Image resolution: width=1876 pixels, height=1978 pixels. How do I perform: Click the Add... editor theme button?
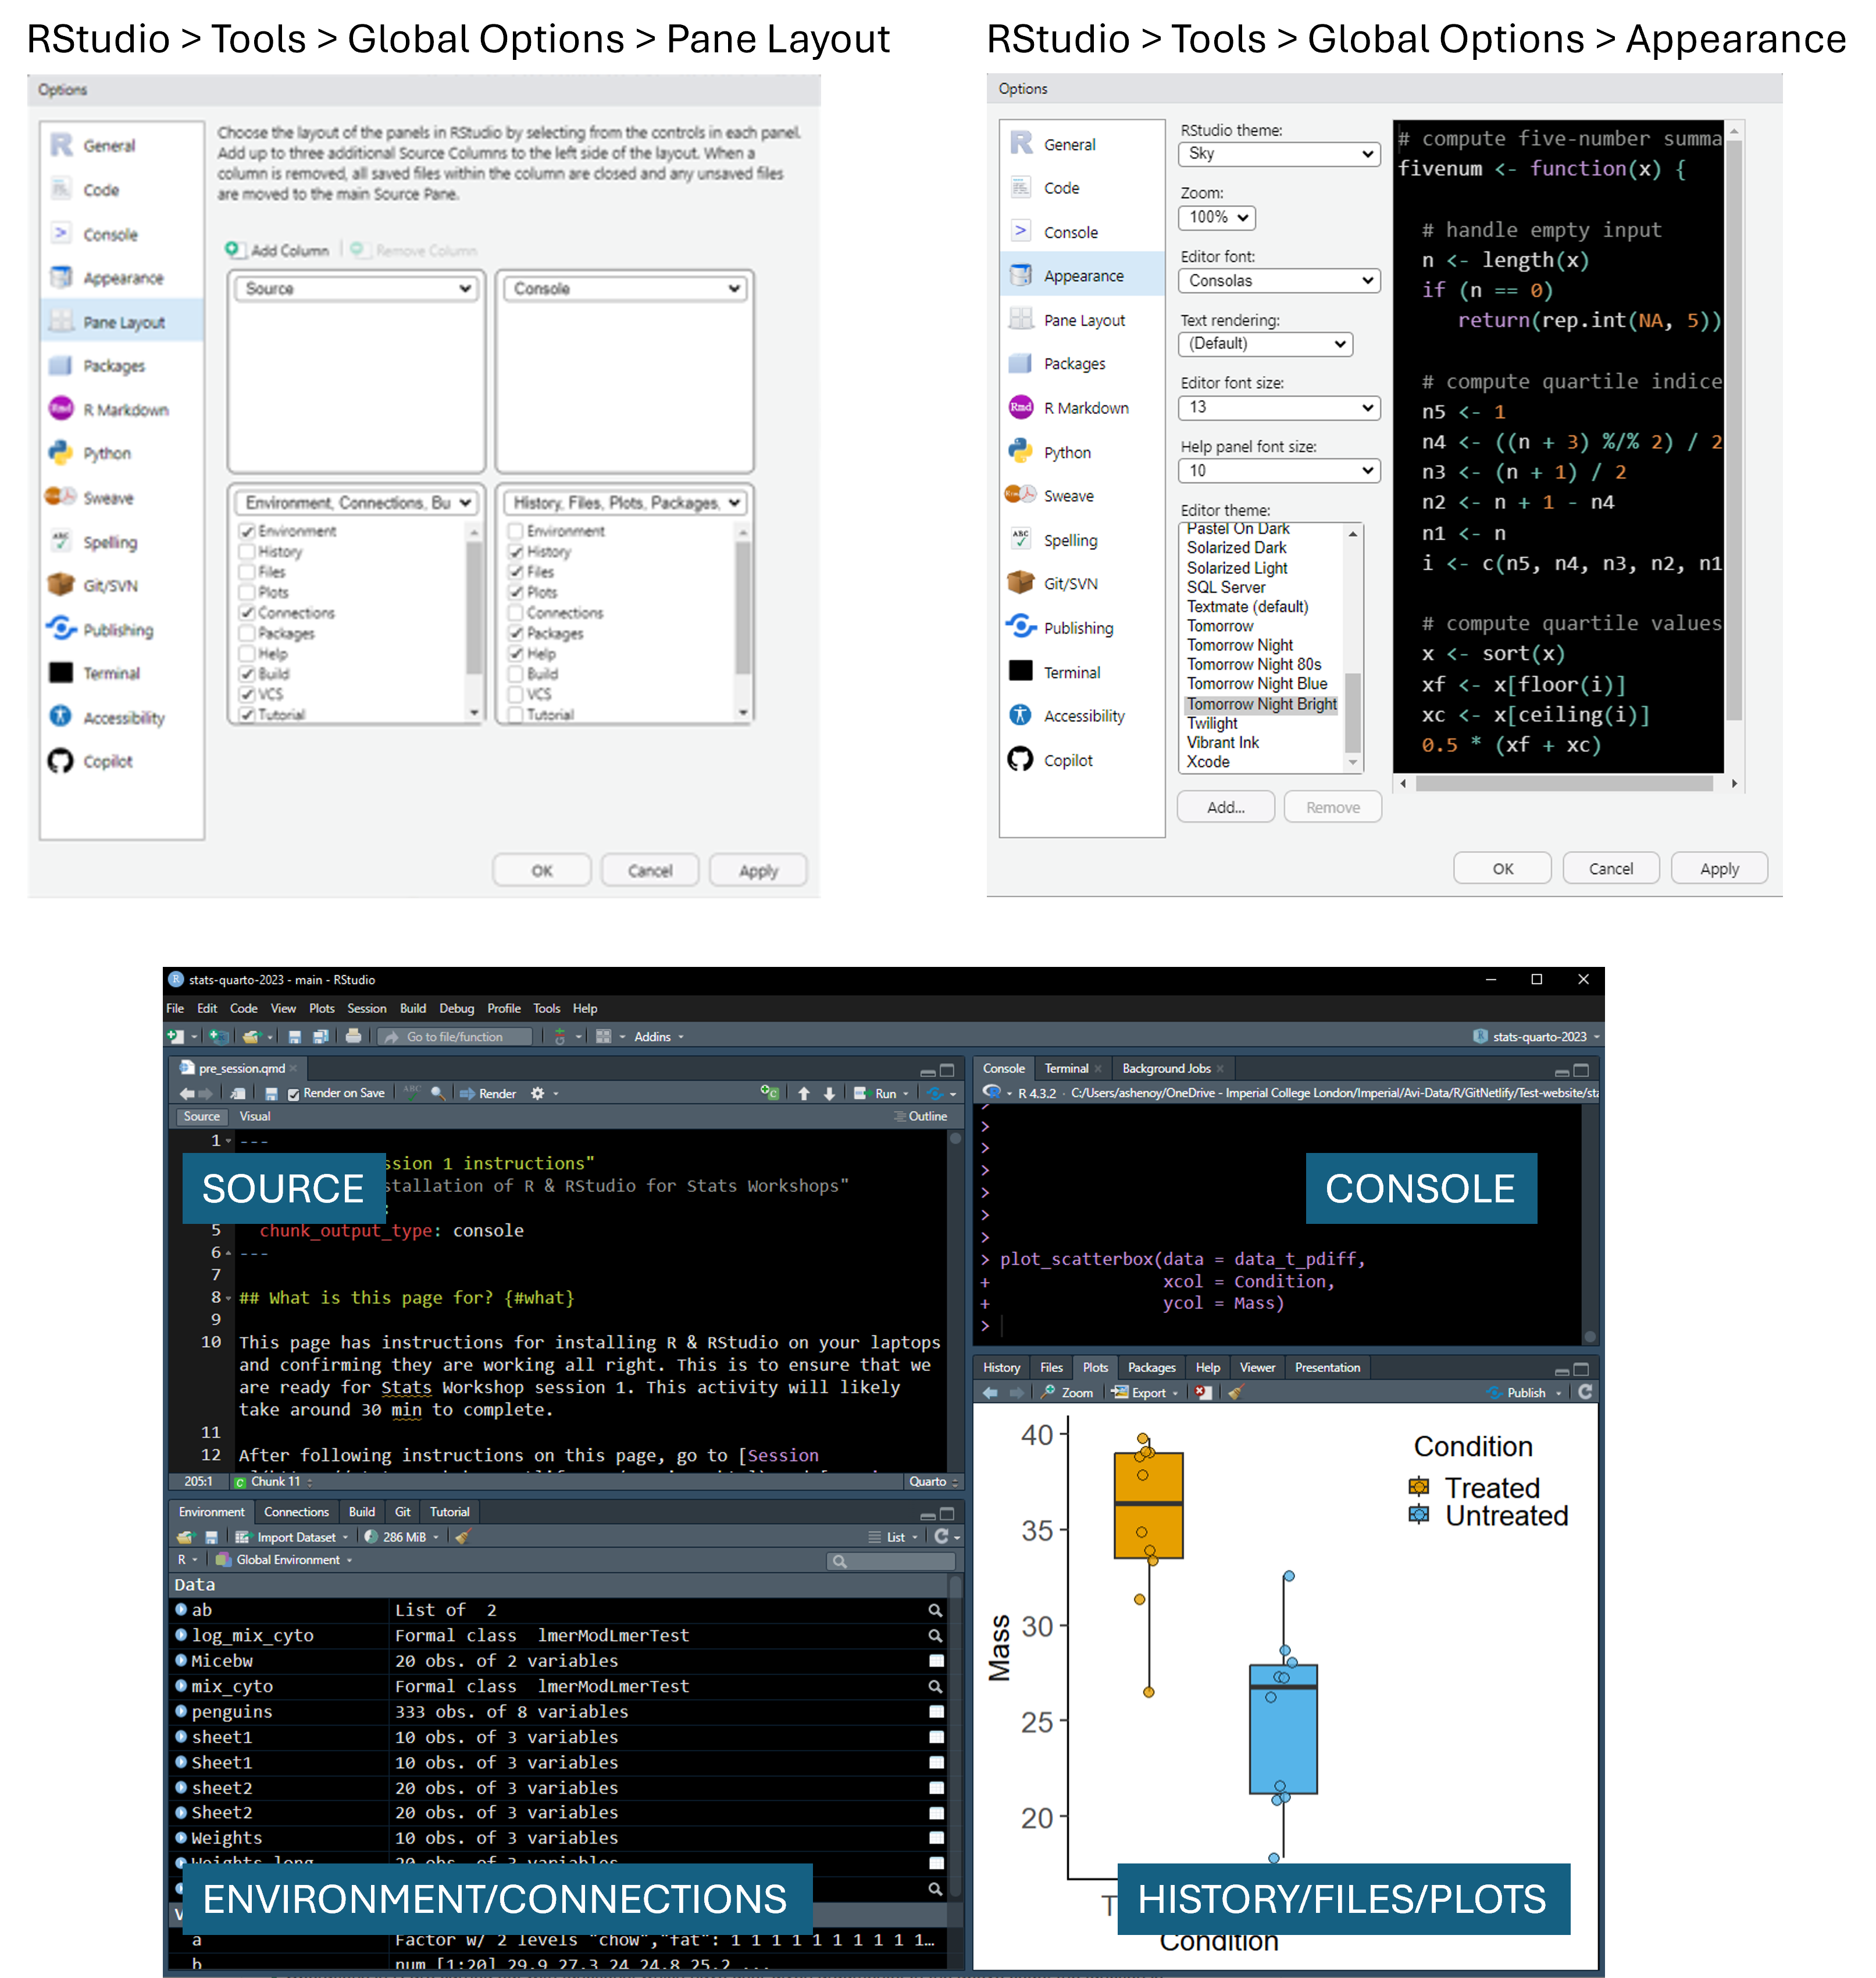pyautogui.click(x=1225, y=808)
